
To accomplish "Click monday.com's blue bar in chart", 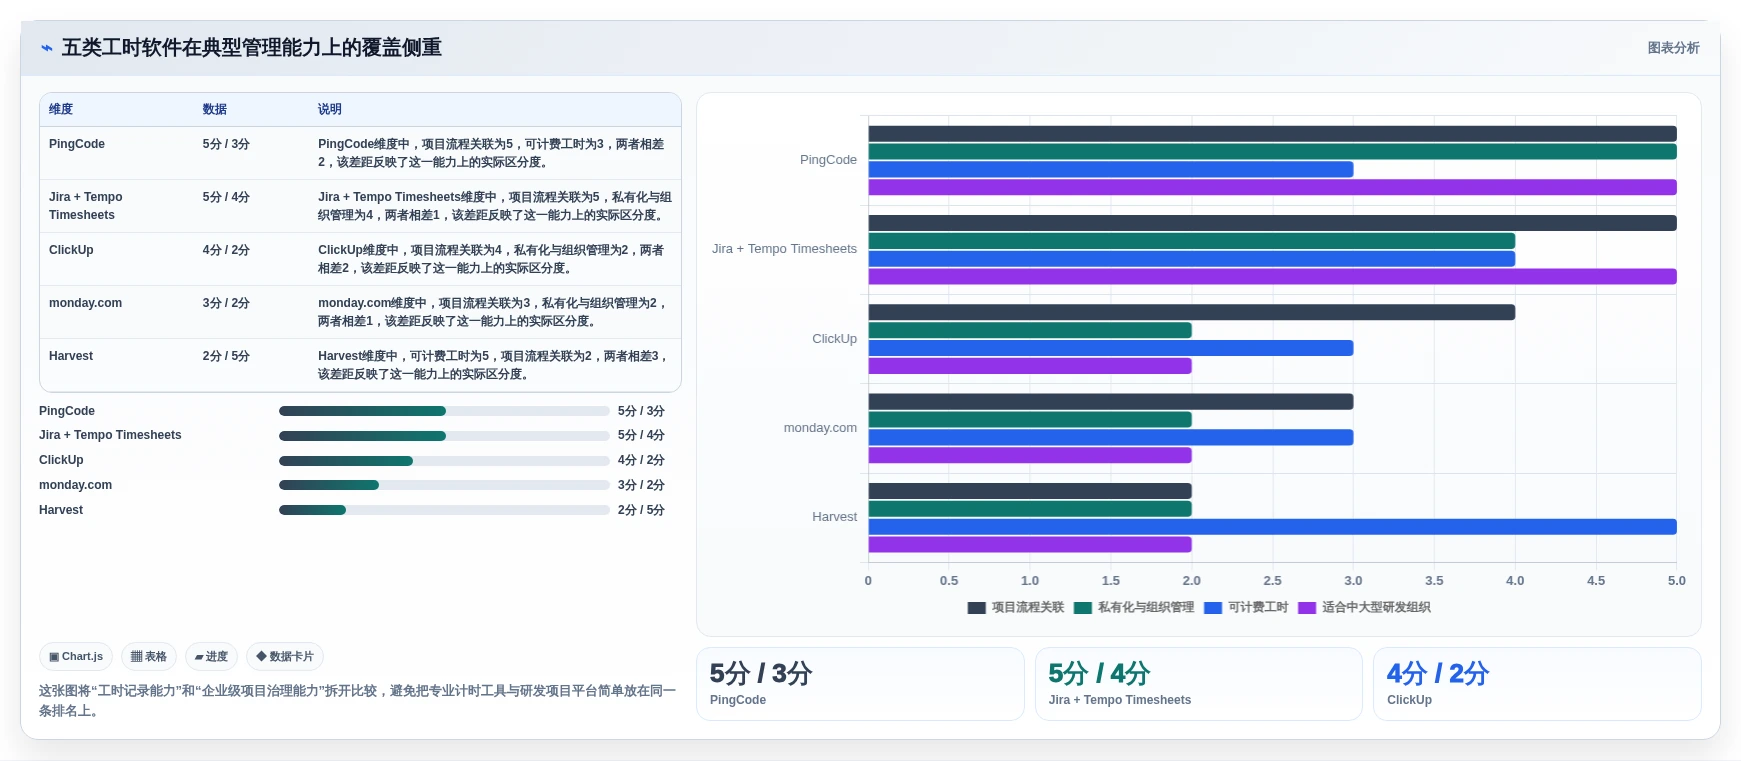I will coord(1110,437).
